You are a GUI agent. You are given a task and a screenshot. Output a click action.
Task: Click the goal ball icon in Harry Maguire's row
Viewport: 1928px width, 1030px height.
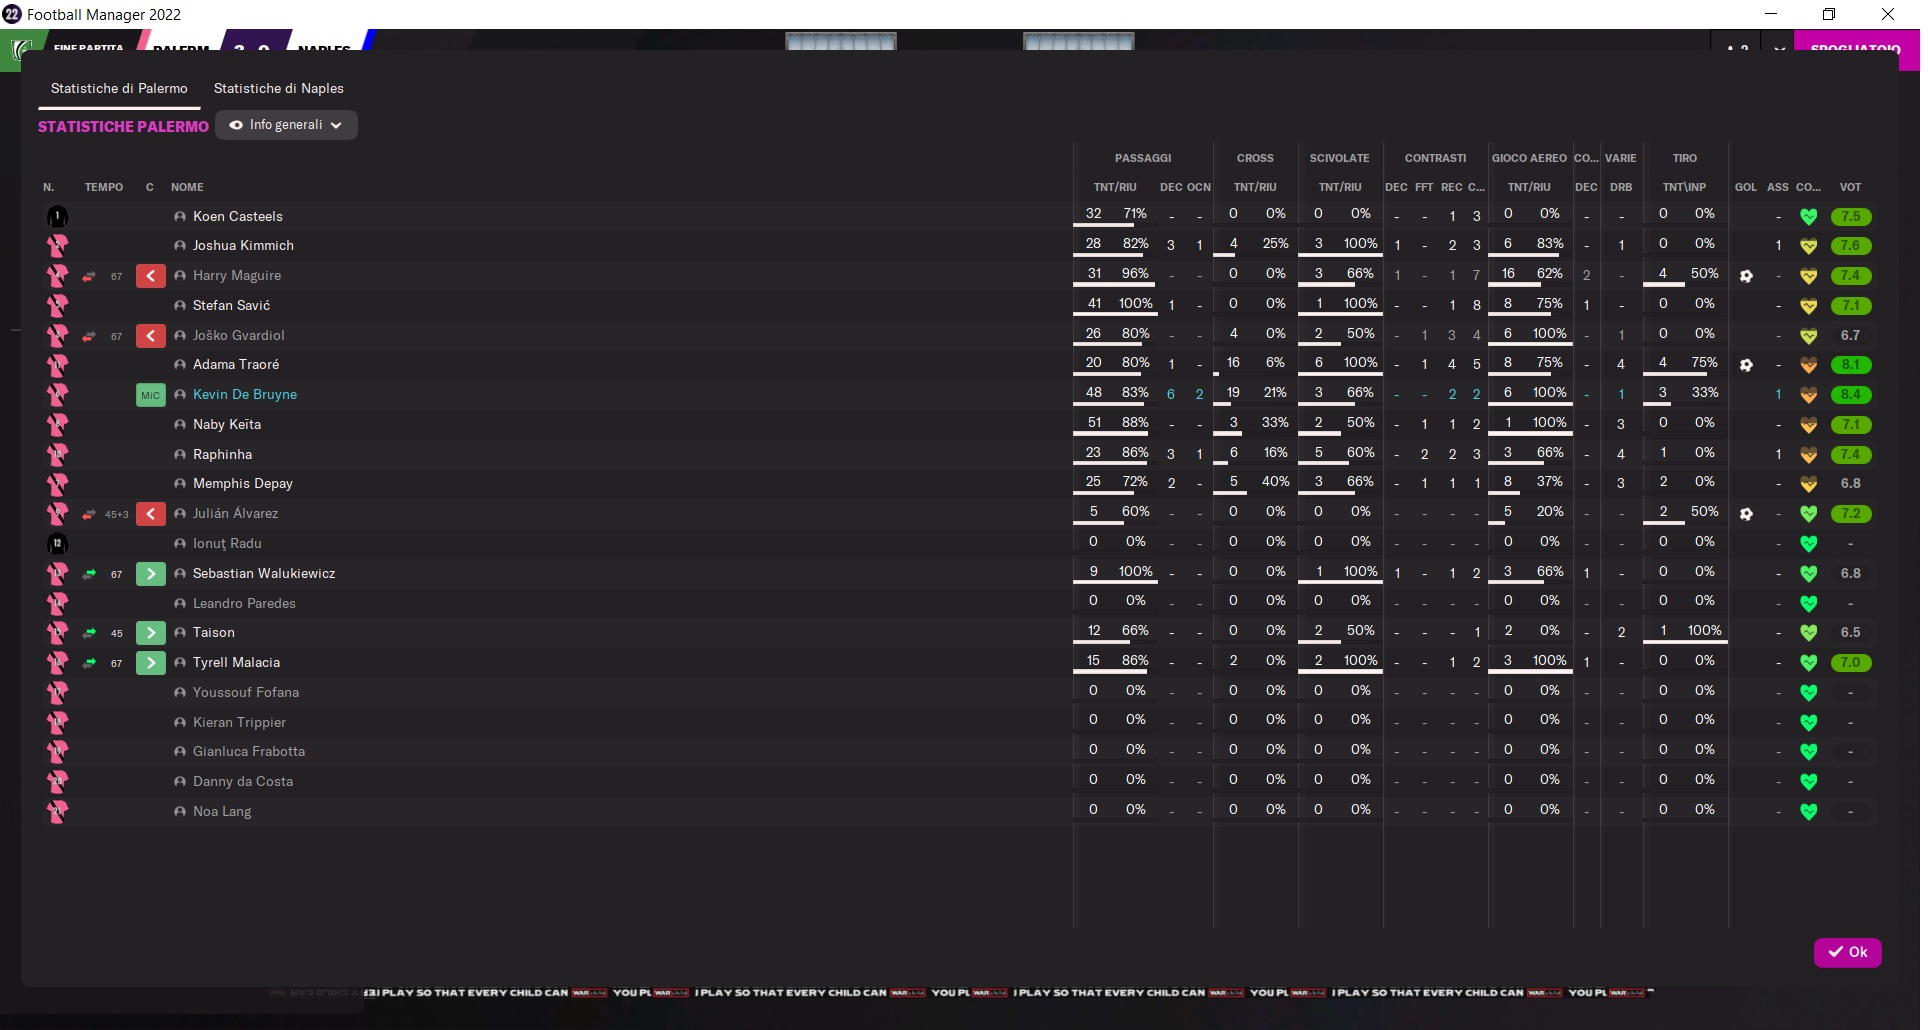tap(1746, 276)
